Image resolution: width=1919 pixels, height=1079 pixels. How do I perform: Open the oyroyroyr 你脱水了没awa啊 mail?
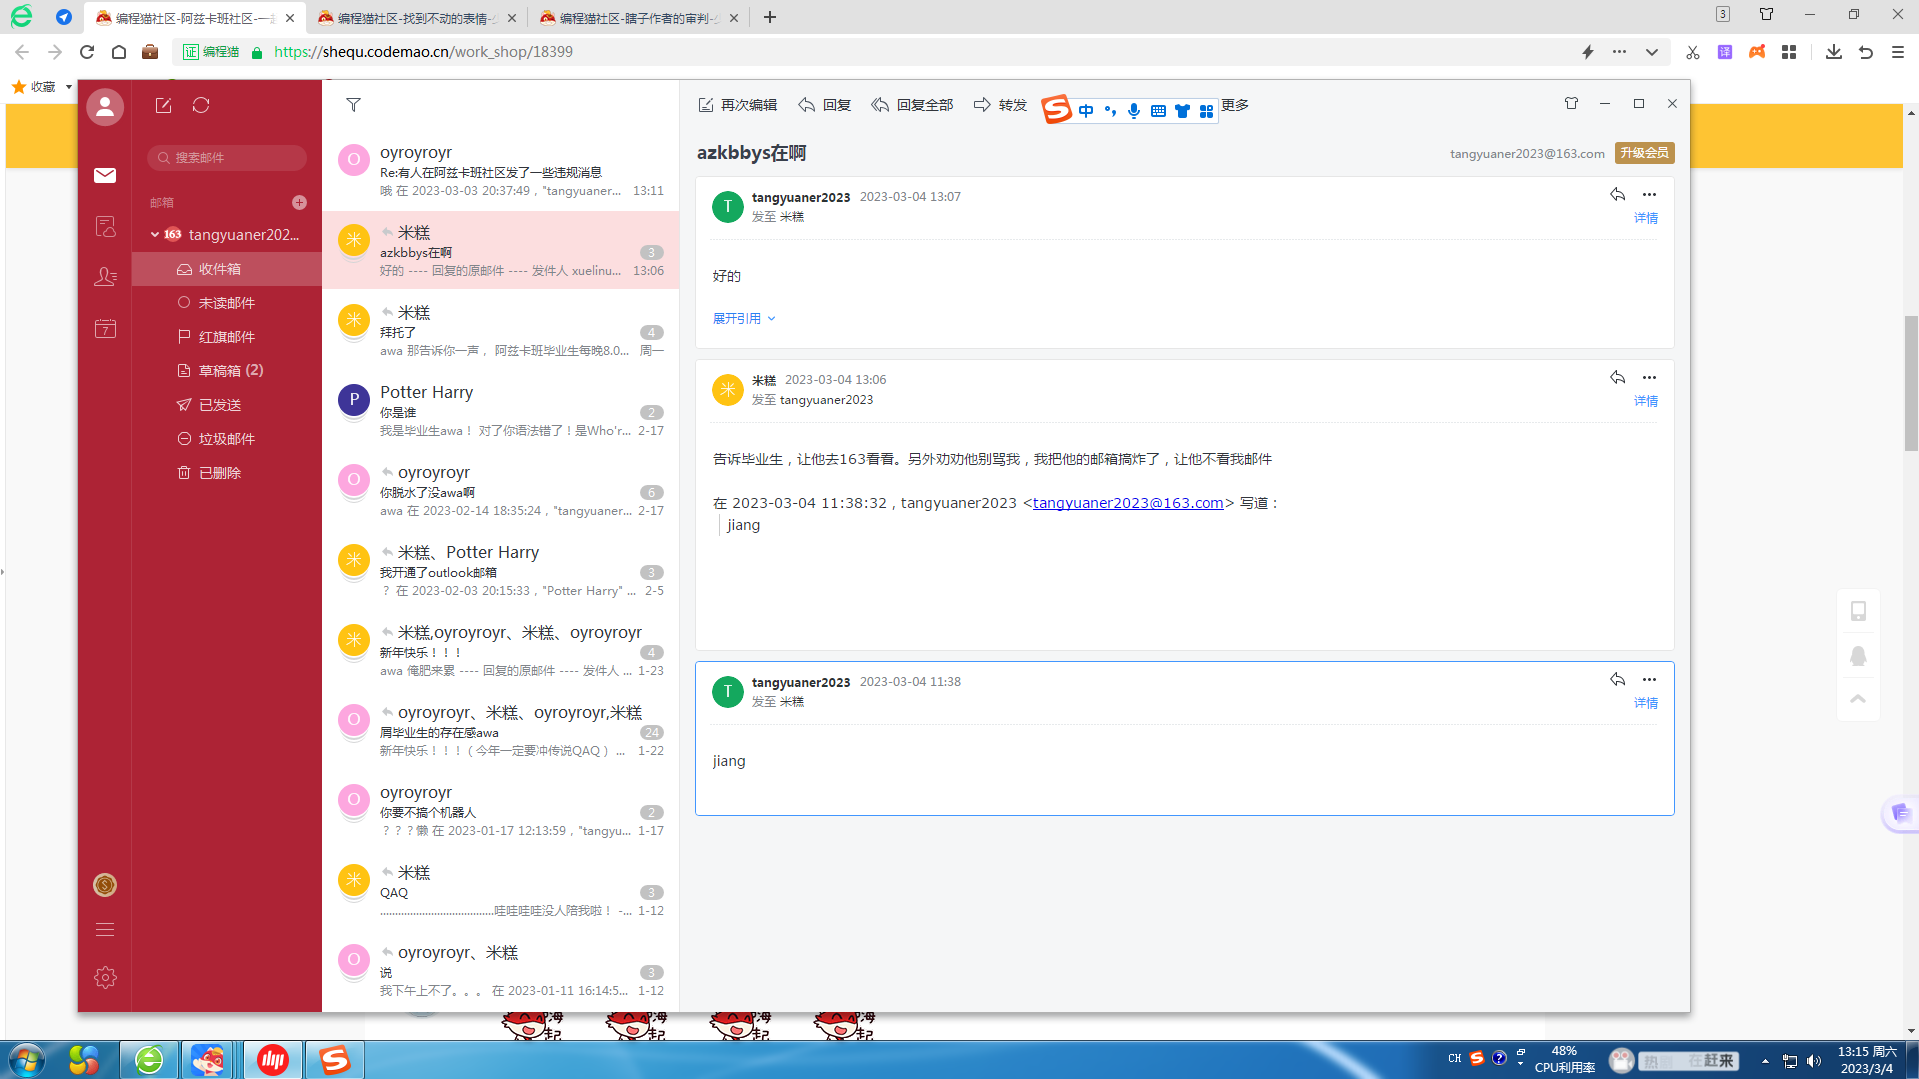[500, 491]
